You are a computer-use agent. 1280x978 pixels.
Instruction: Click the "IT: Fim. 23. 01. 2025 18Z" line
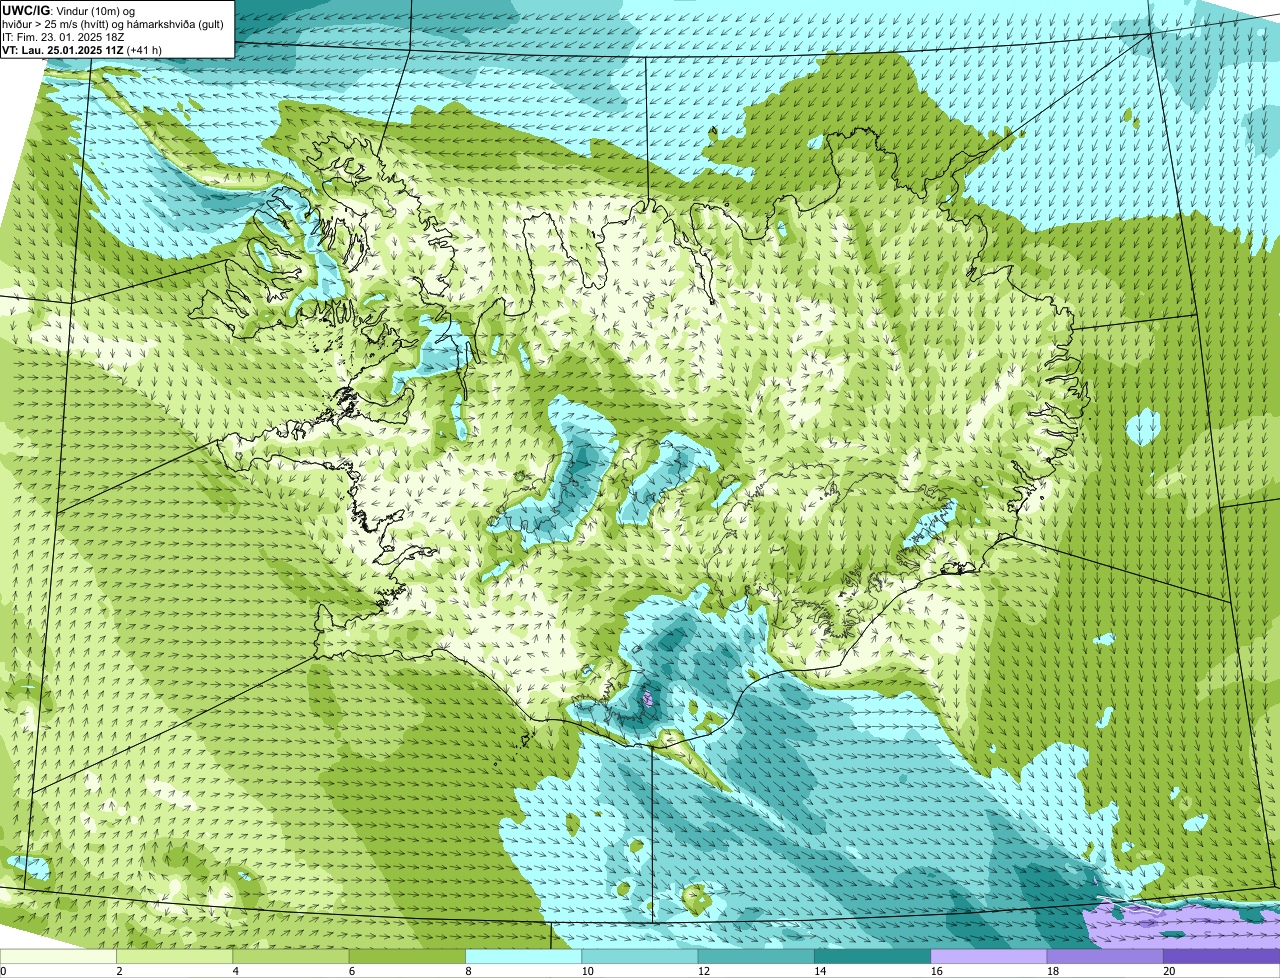(63, 36)
